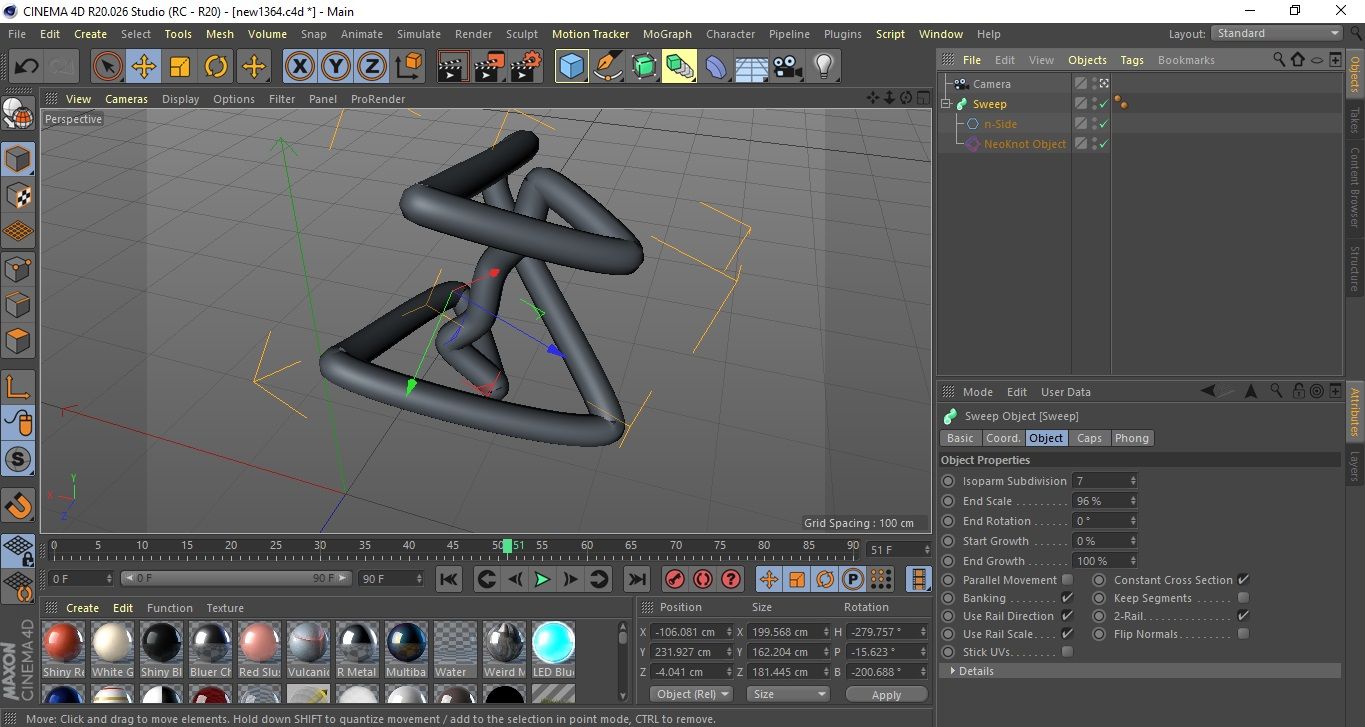Open the Layout dropdown showing Standard

1277,33
